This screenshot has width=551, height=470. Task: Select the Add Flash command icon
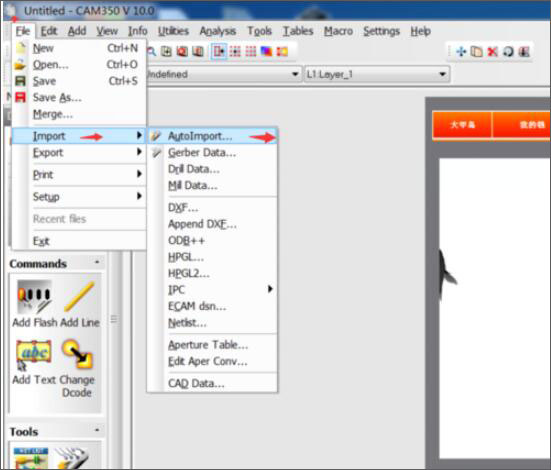coord(34,297)
